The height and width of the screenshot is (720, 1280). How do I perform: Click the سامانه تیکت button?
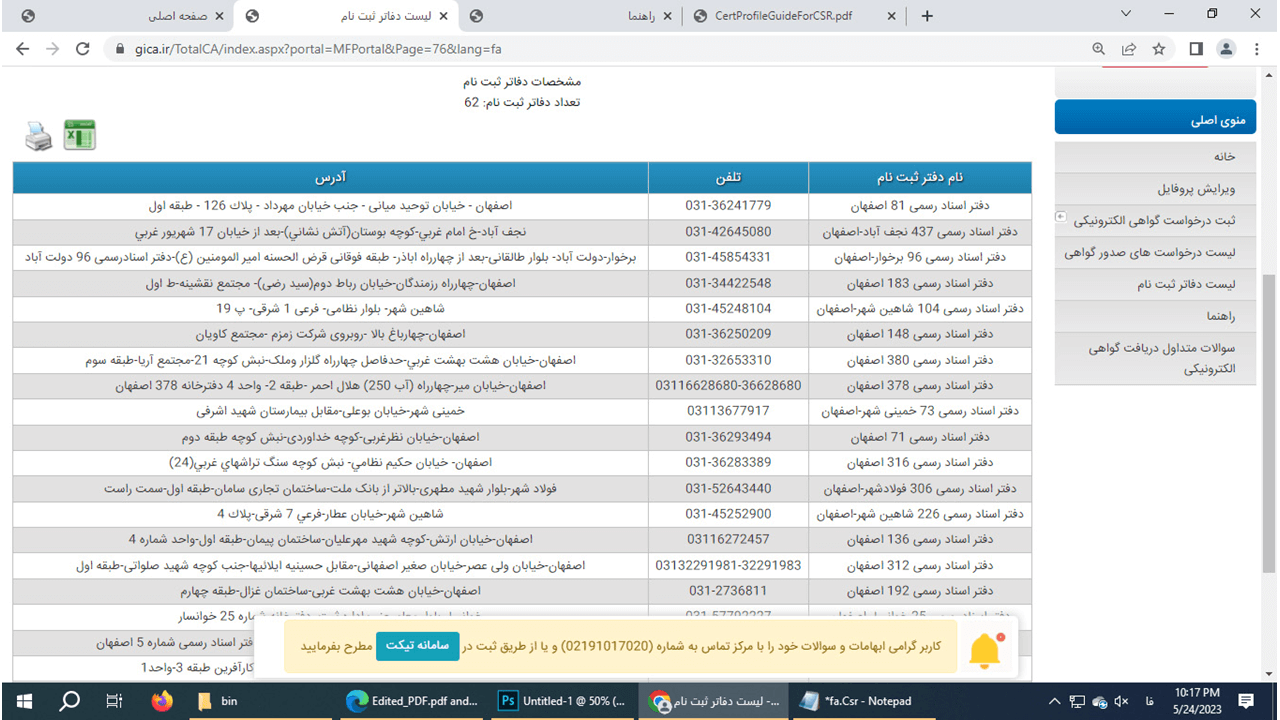(x=417, y=646)
